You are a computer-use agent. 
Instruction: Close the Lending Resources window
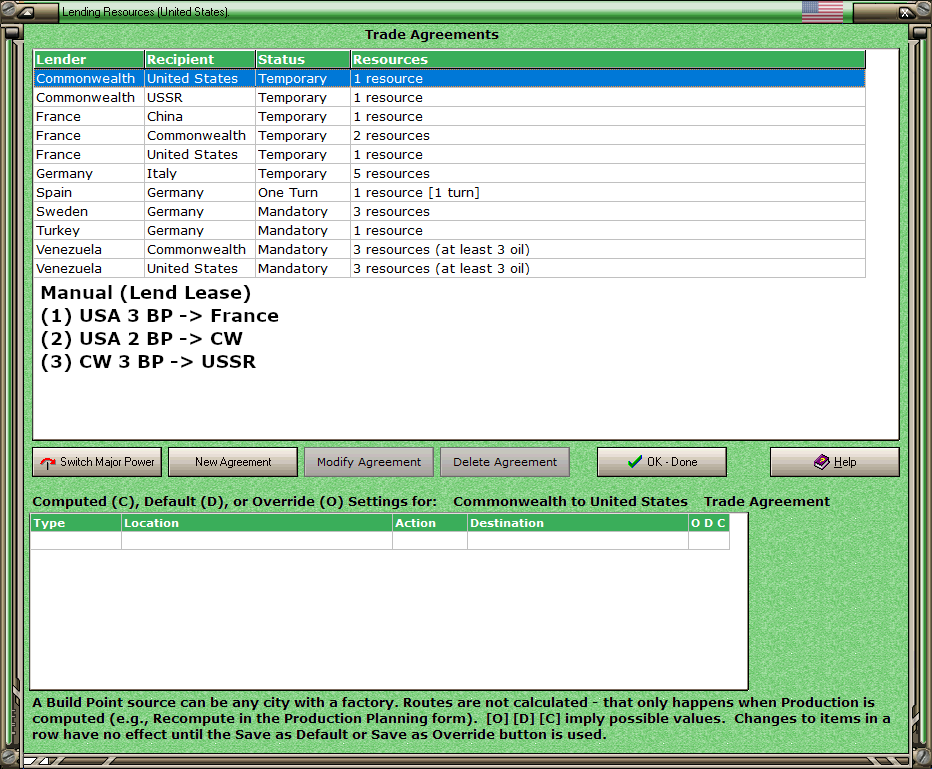905,12
